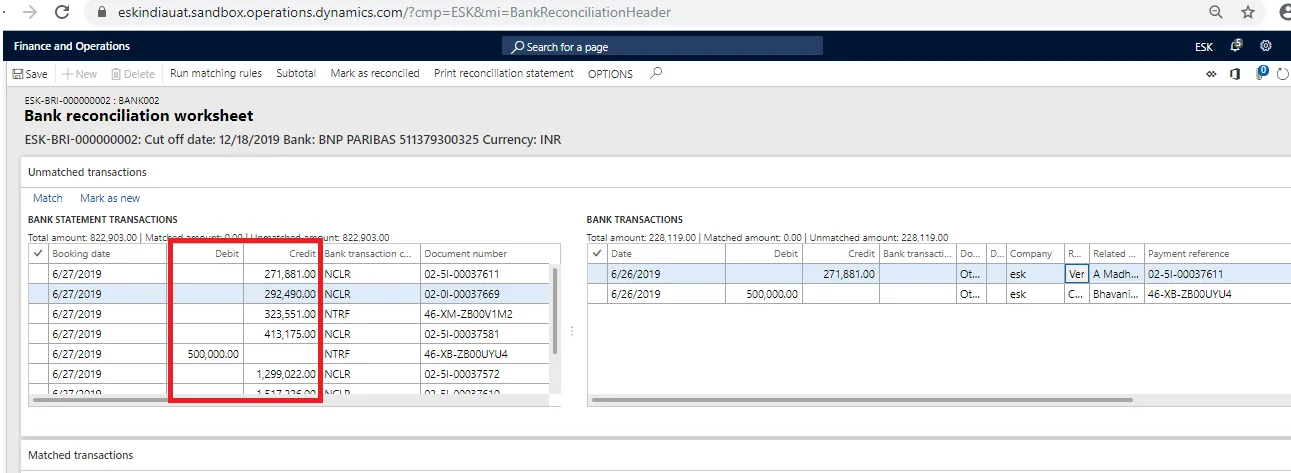The height and width of the screenshot is (473, 1291).
Task: Mark the bank transaction row for A Madh...
Action: [x=597, y=273]
